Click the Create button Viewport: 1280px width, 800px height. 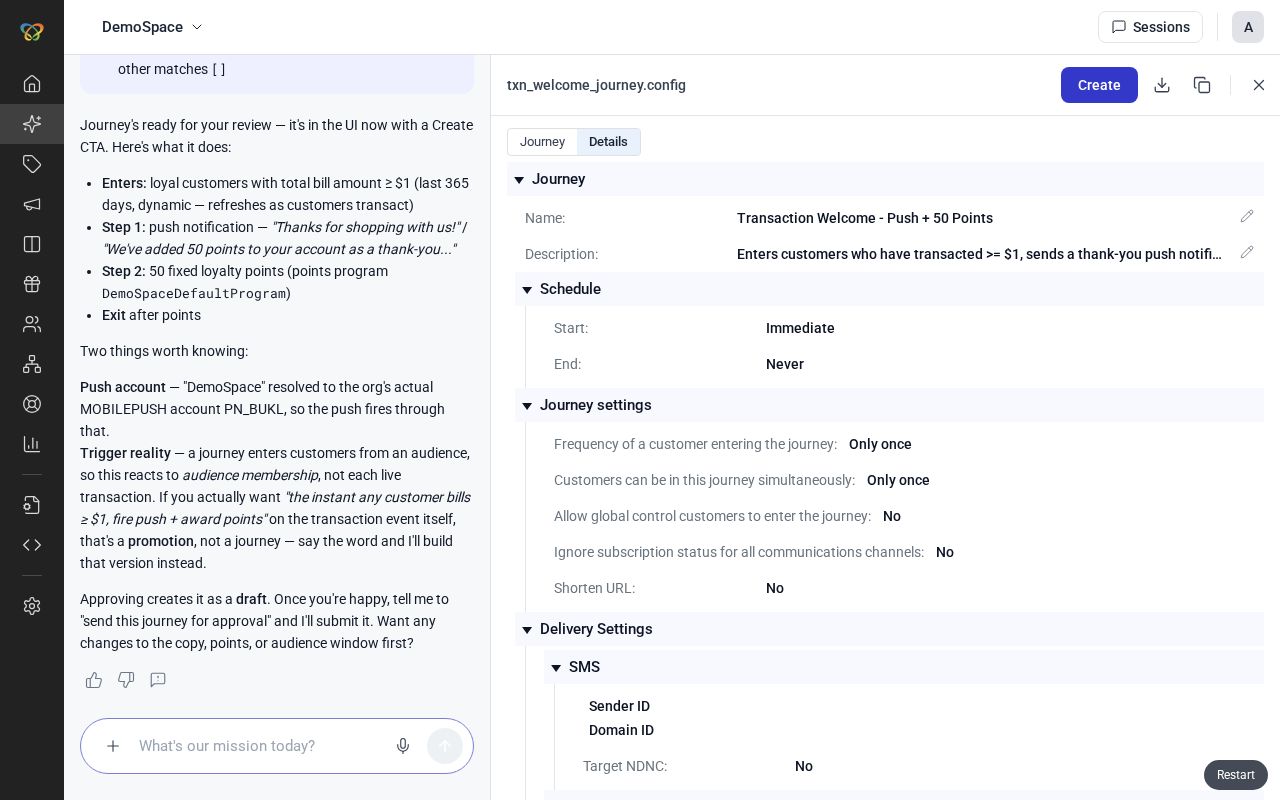[x=1099, y=85]
